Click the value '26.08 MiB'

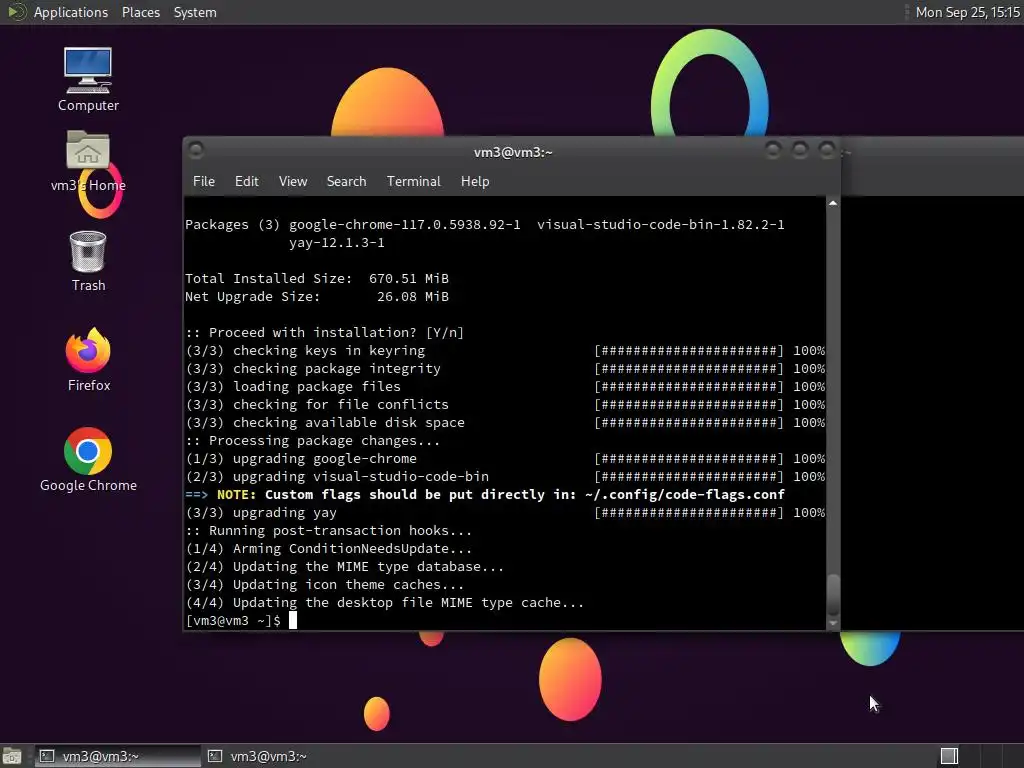(x=413, y=296)
